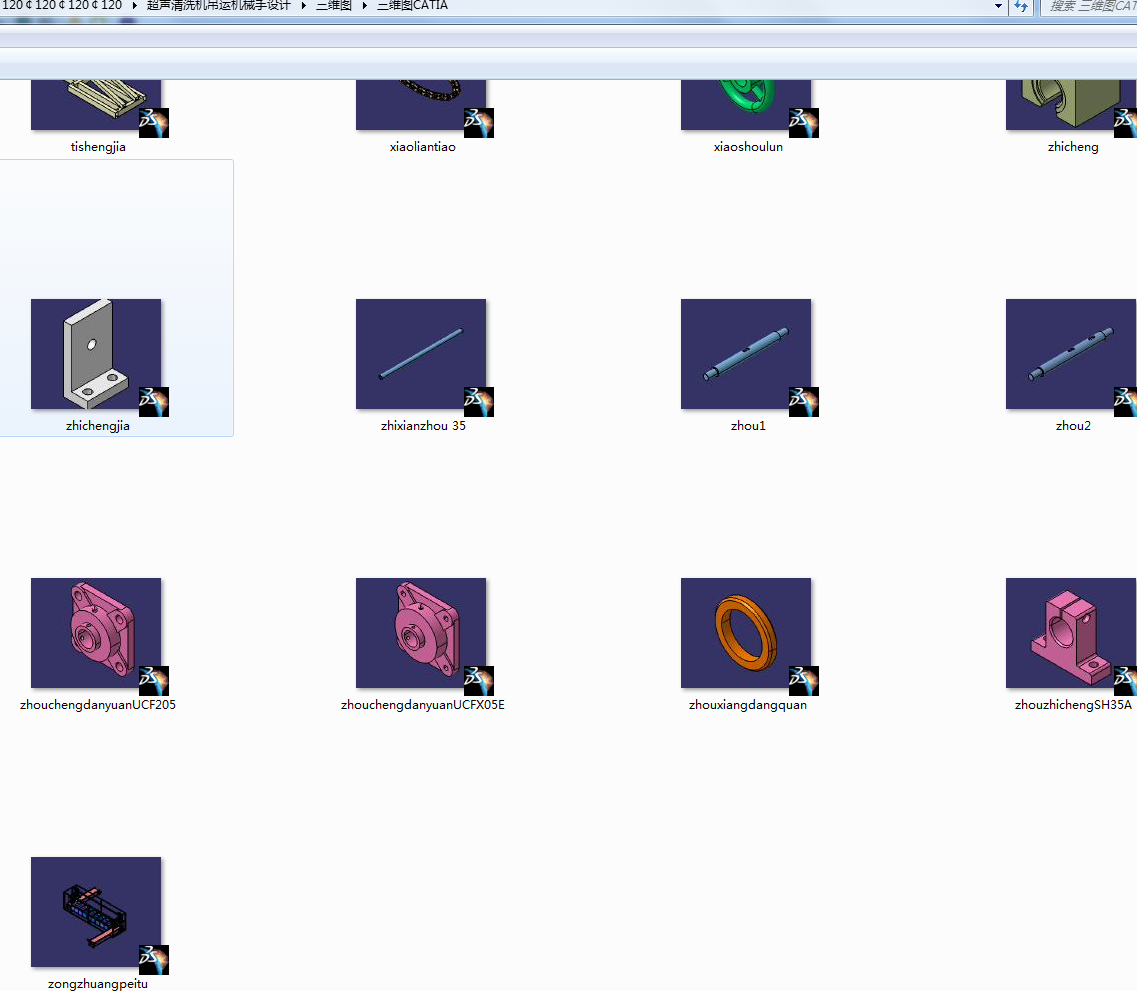Viewport: 1137px width, 991px height.
Task: Click the zhou2 file name label
Action: click(x=1072, y=426)
